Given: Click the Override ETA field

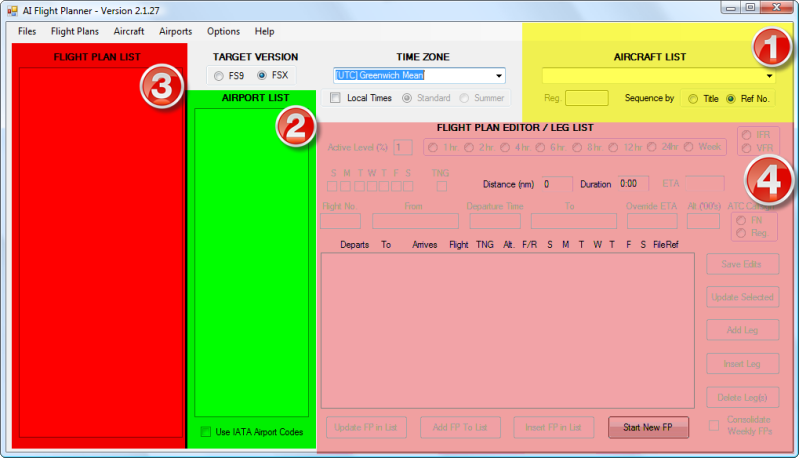Looking at the screenshot, I should [x=652, y=221].
